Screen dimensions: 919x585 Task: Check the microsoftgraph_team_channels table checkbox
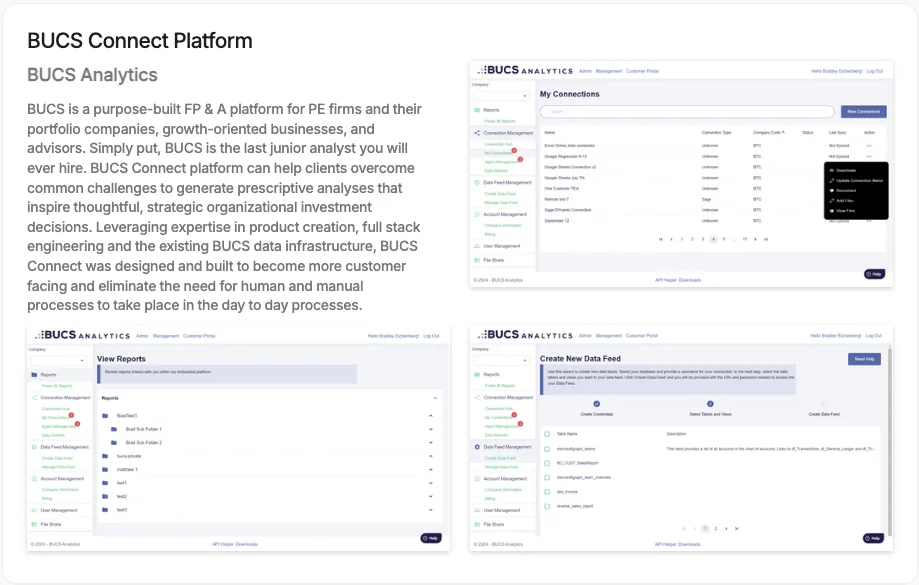[547, 478]
